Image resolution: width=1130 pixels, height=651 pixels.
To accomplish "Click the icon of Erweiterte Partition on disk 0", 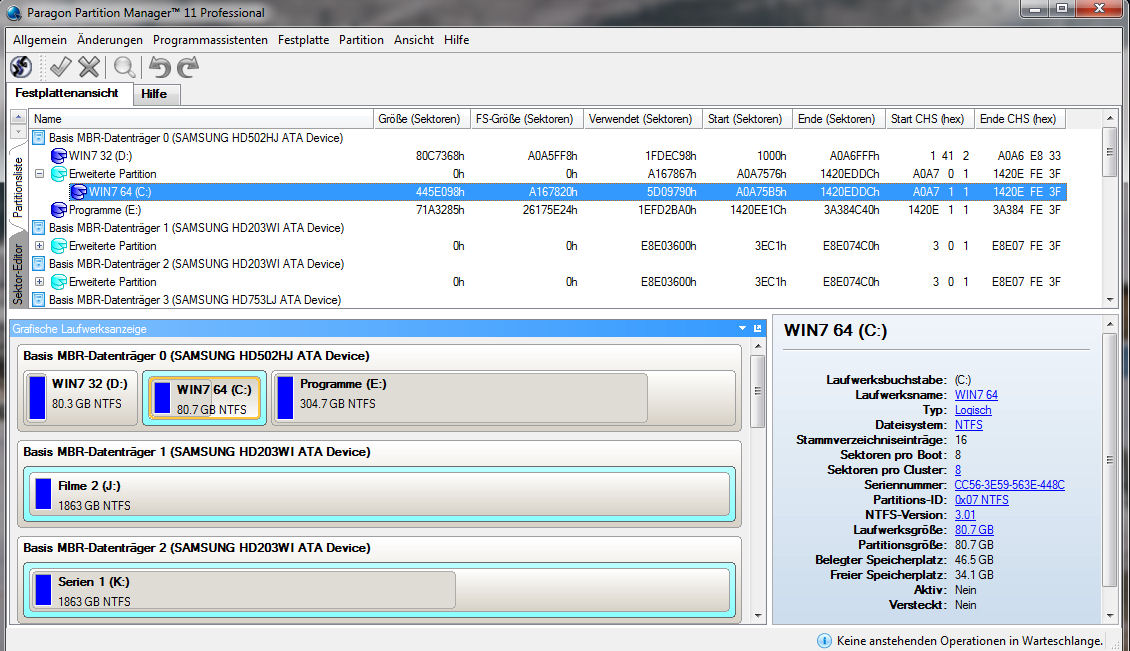I will 59,174.
